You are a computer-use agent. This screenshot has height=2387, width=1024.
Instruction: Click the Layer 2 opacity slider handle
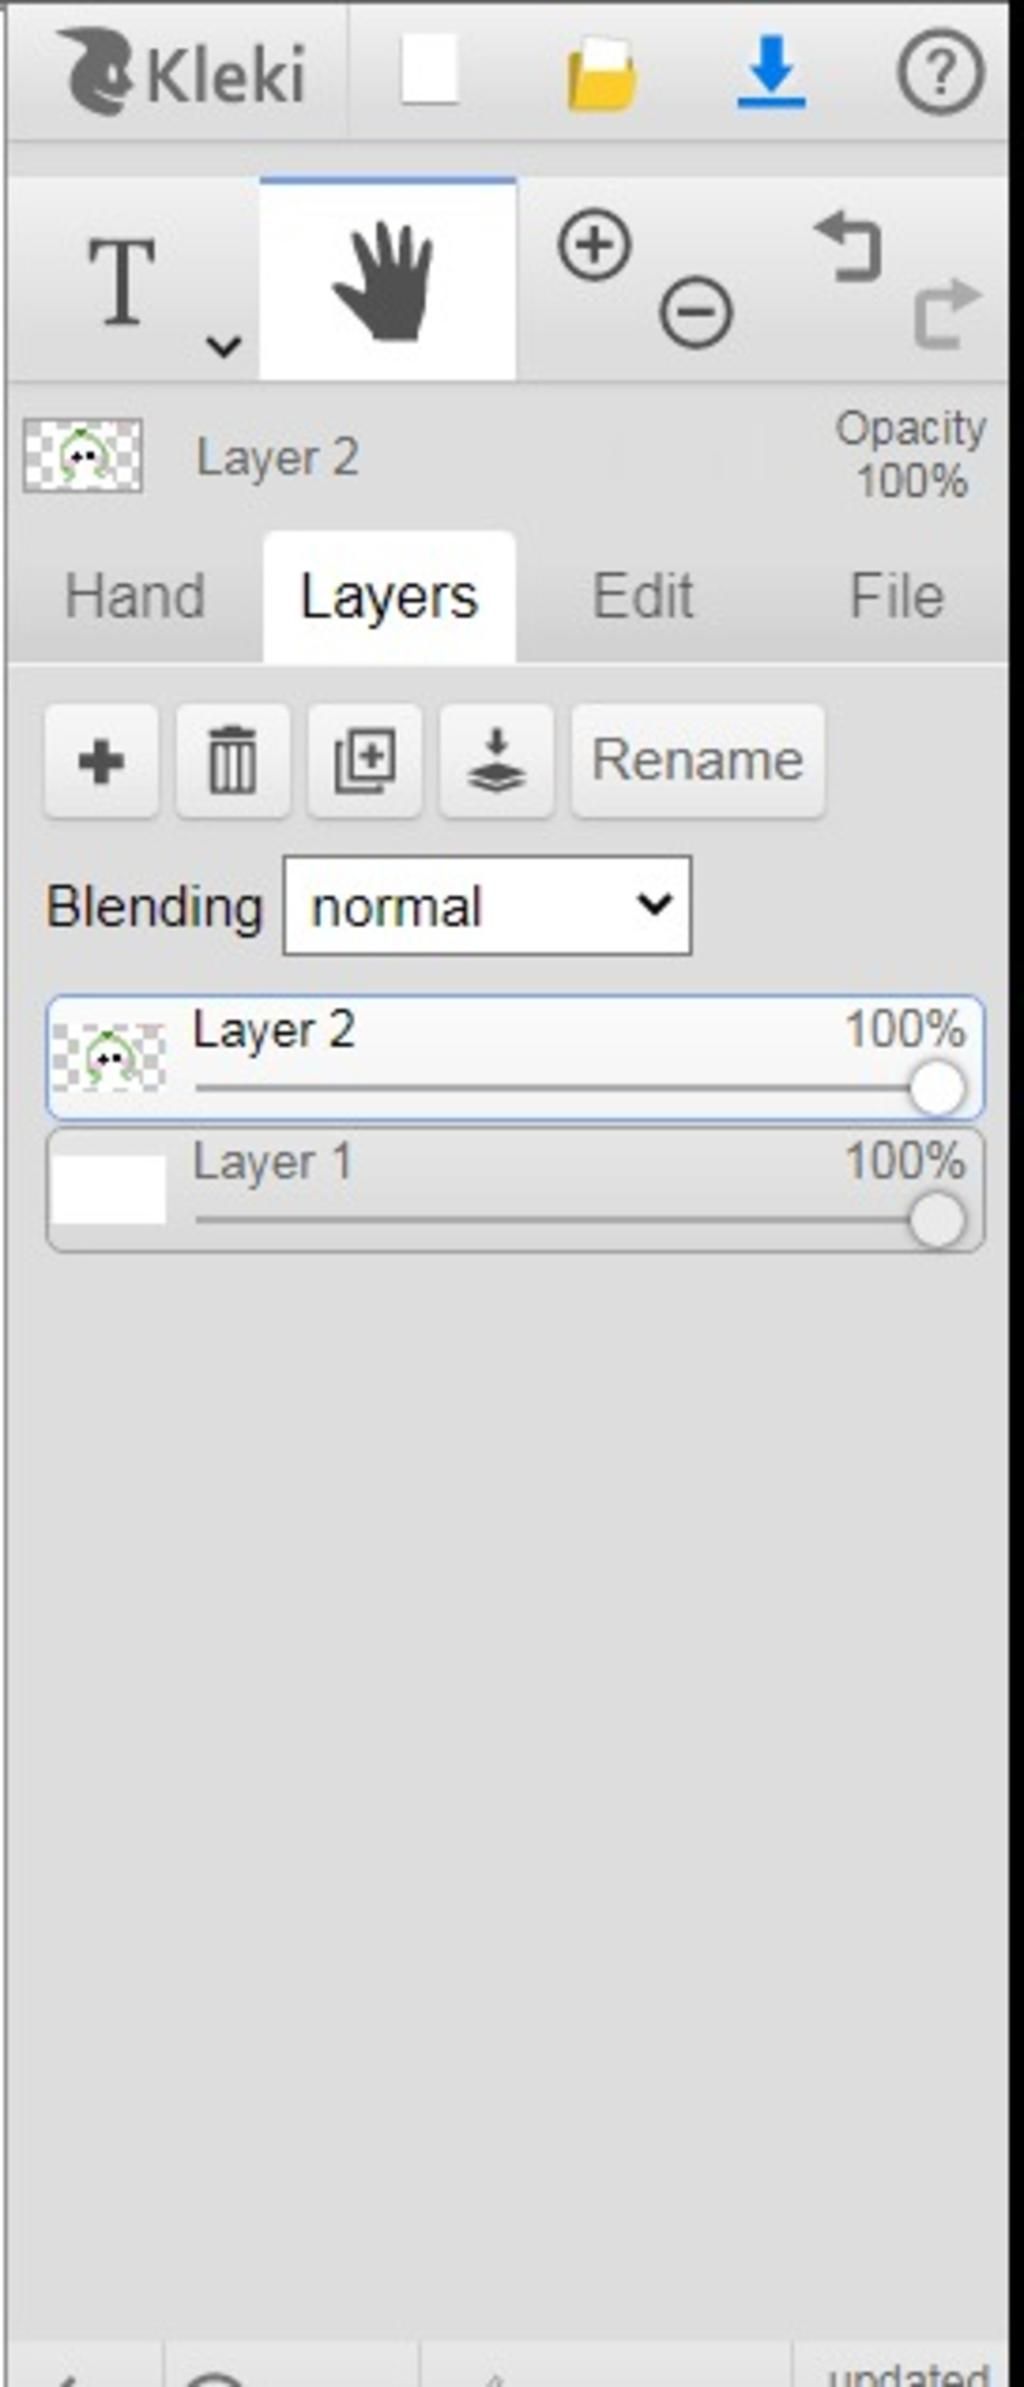937,1088
